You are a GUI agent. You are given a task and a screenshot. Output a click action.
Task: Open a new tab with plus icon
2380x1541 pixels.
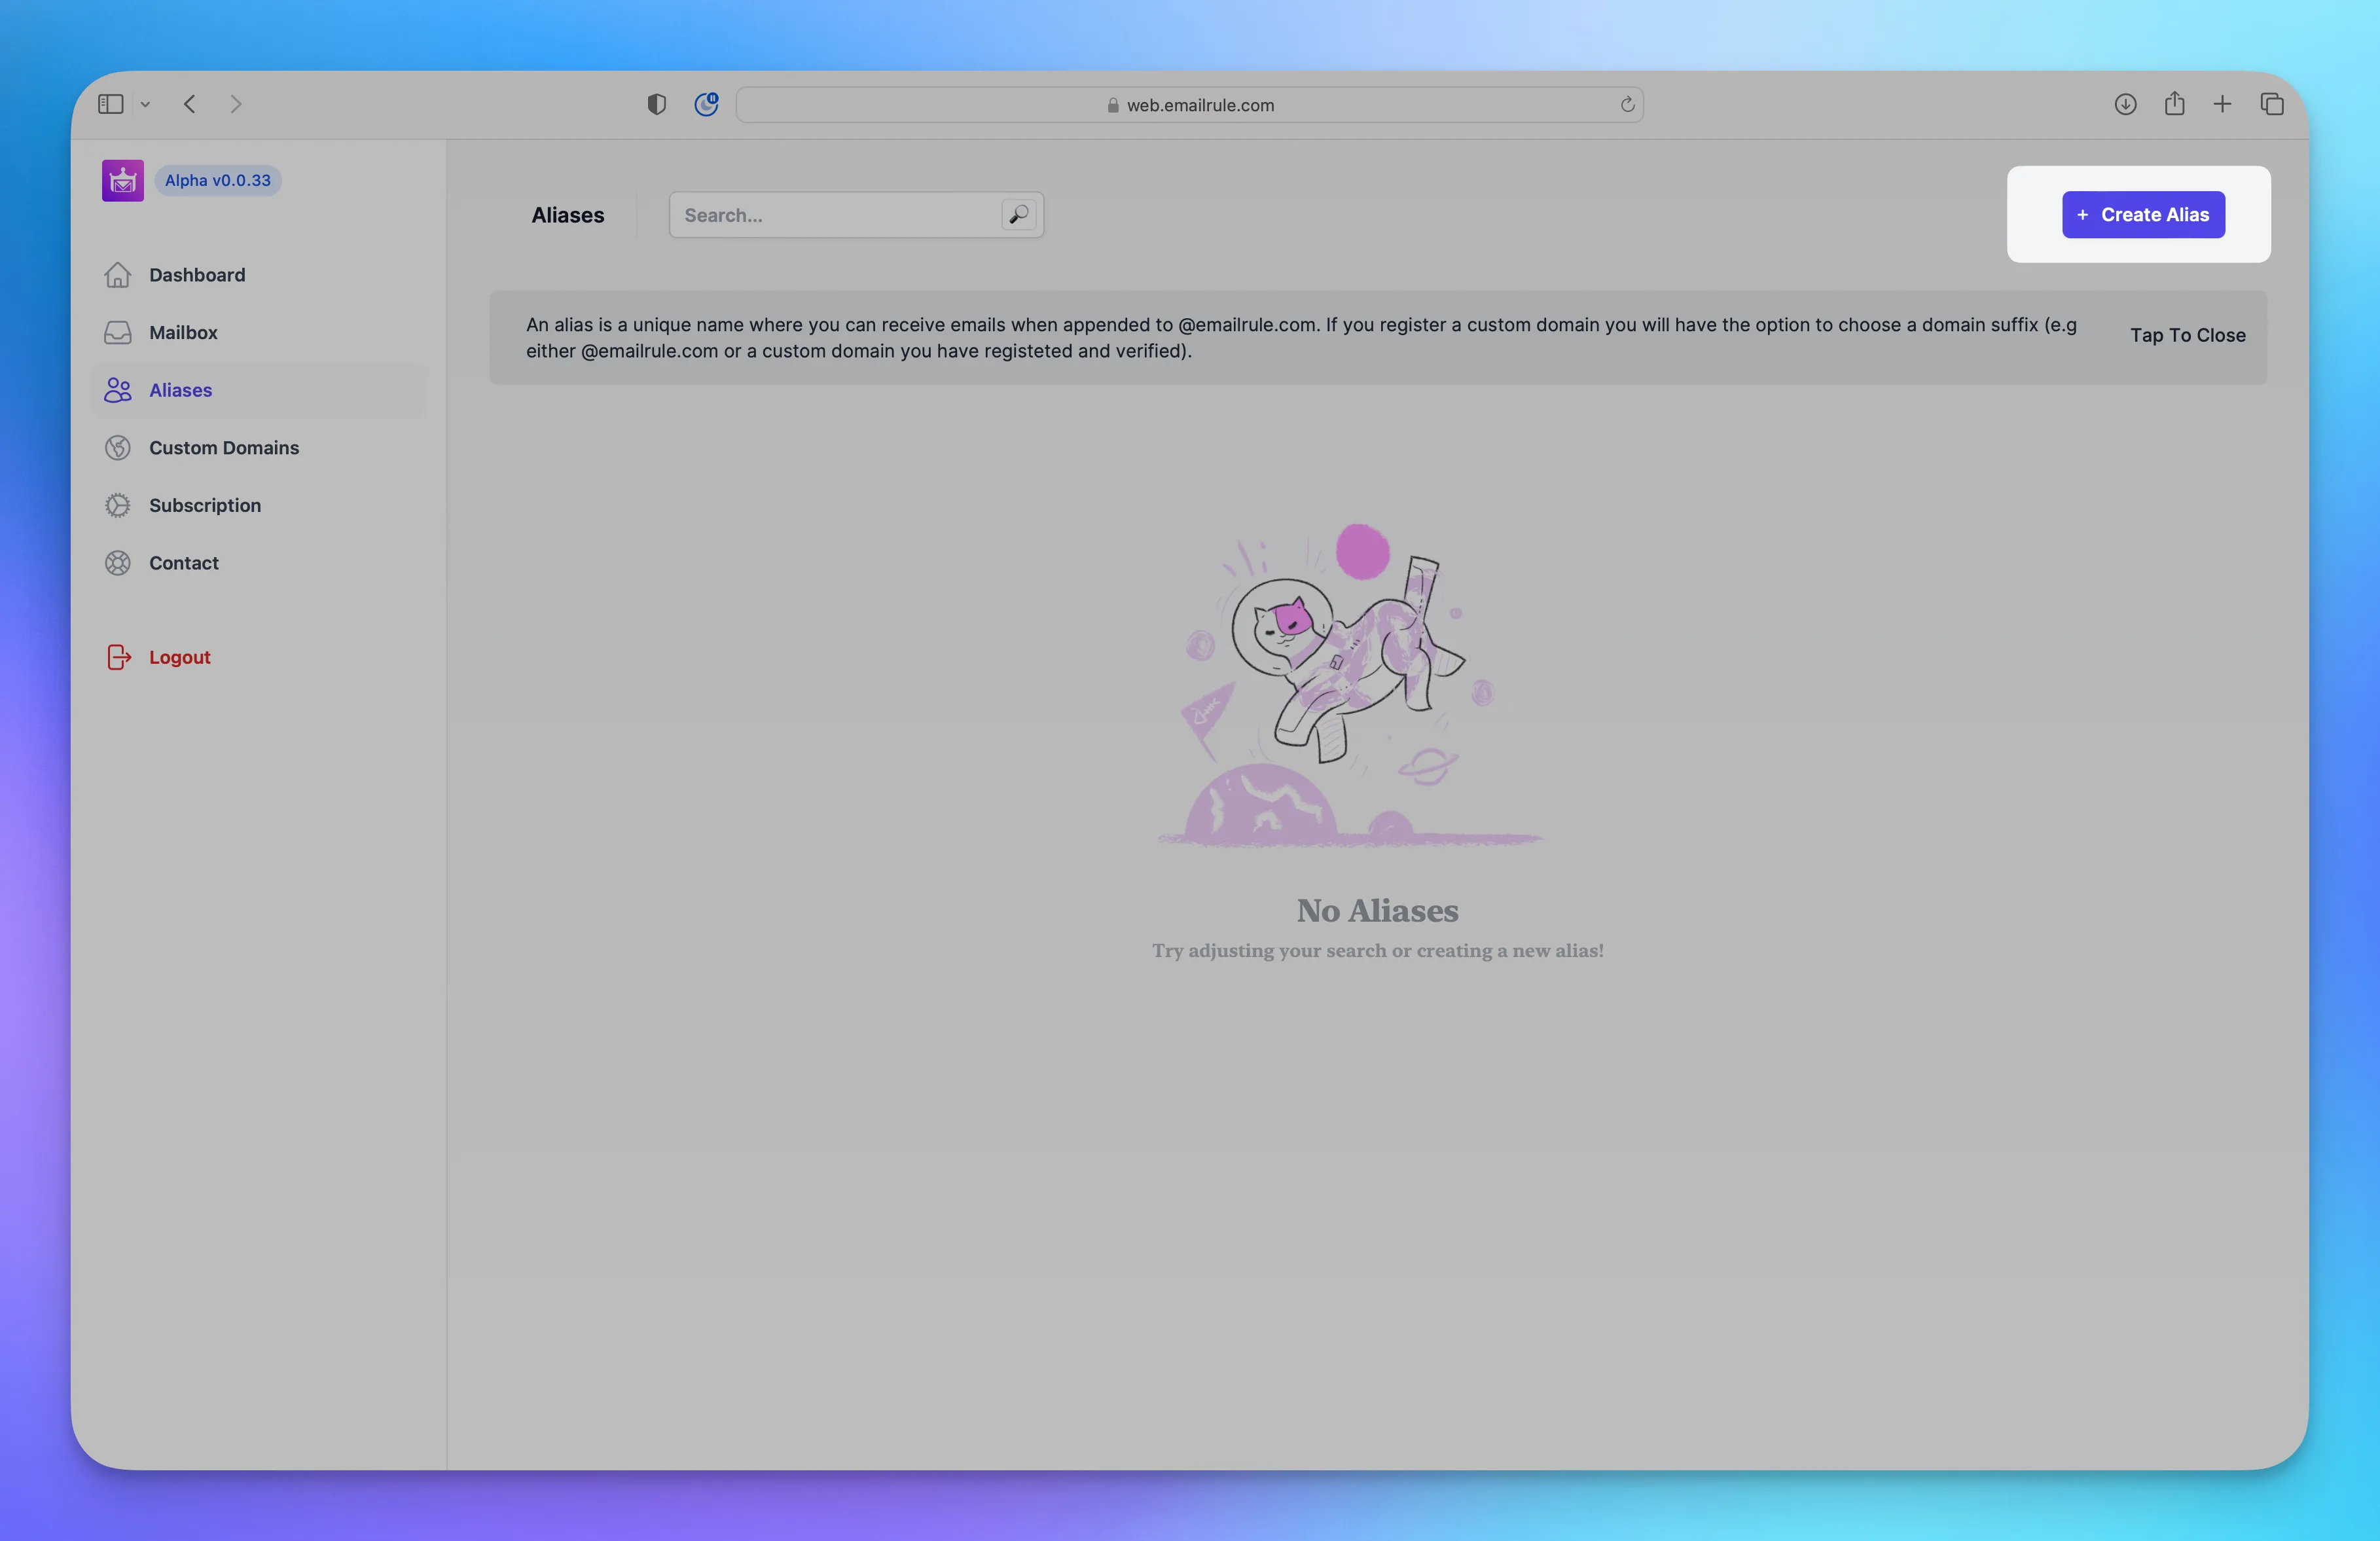point(2222,104)
